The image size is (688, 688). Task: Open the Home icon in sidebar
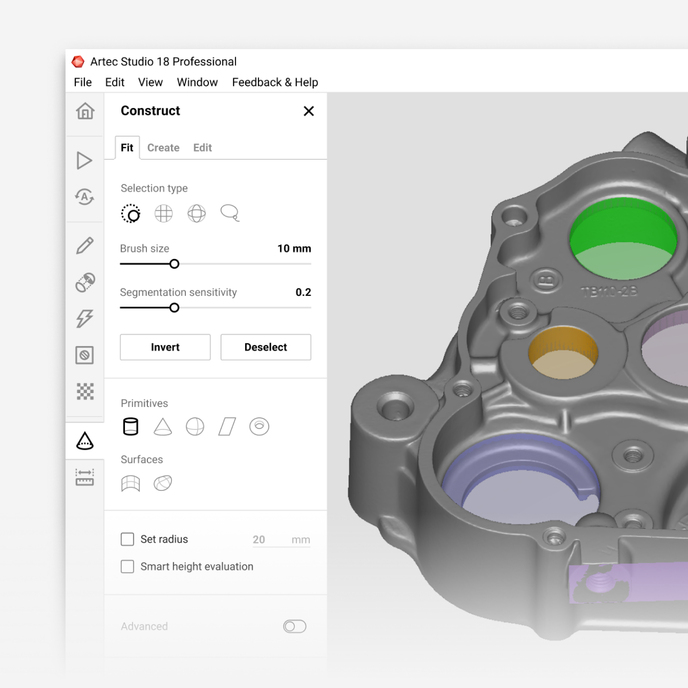[85, 111]
